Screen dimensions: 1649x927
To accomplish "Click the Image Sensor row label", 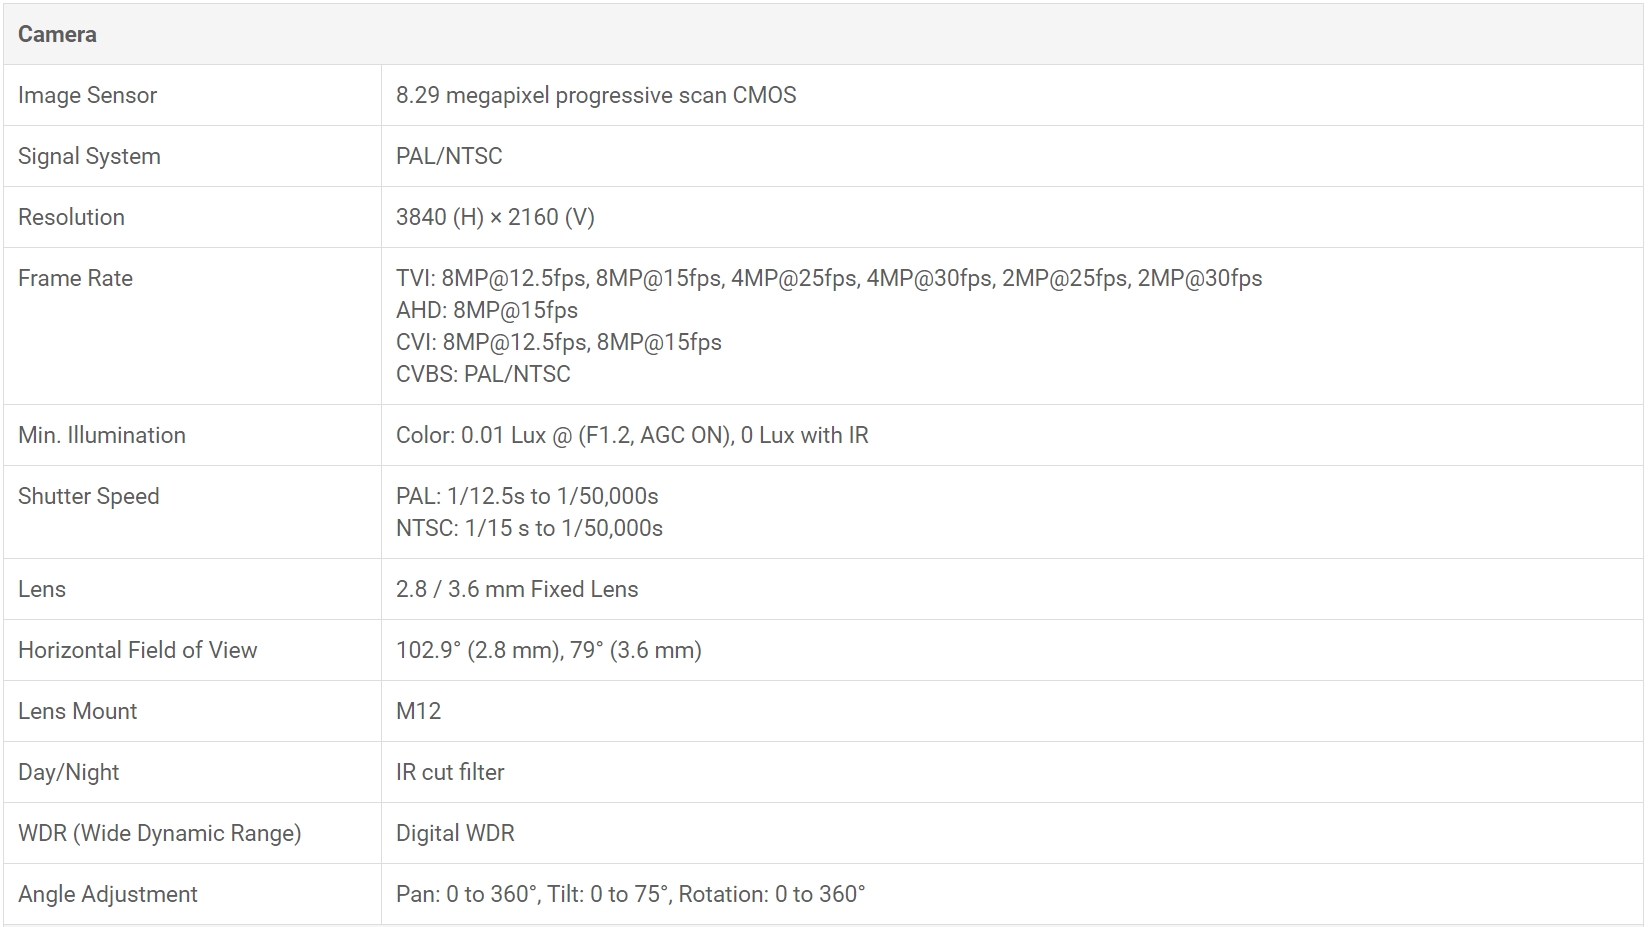I will [87, 95].
